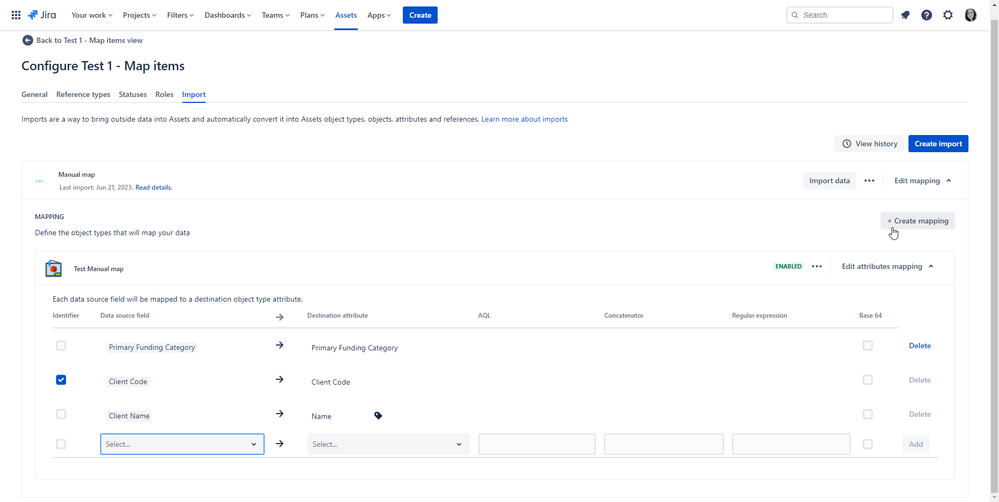Open the Plans menu
999x502 pixels.
pos(312,15)
